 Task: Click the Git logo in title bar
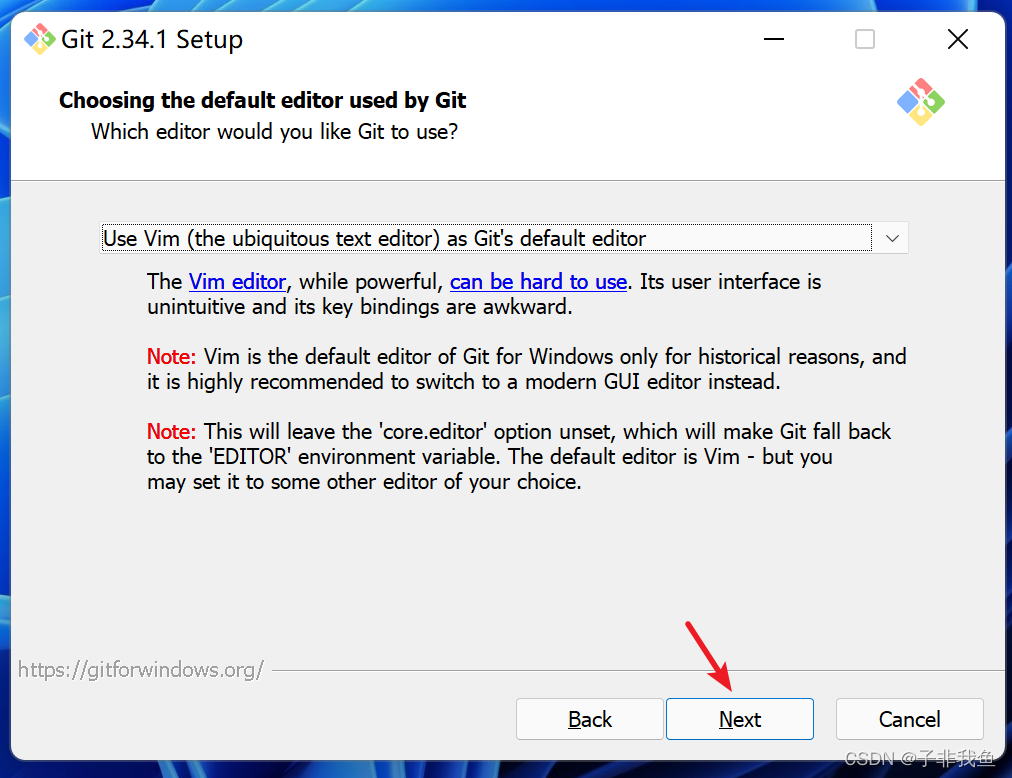click(x=39, y=39)
